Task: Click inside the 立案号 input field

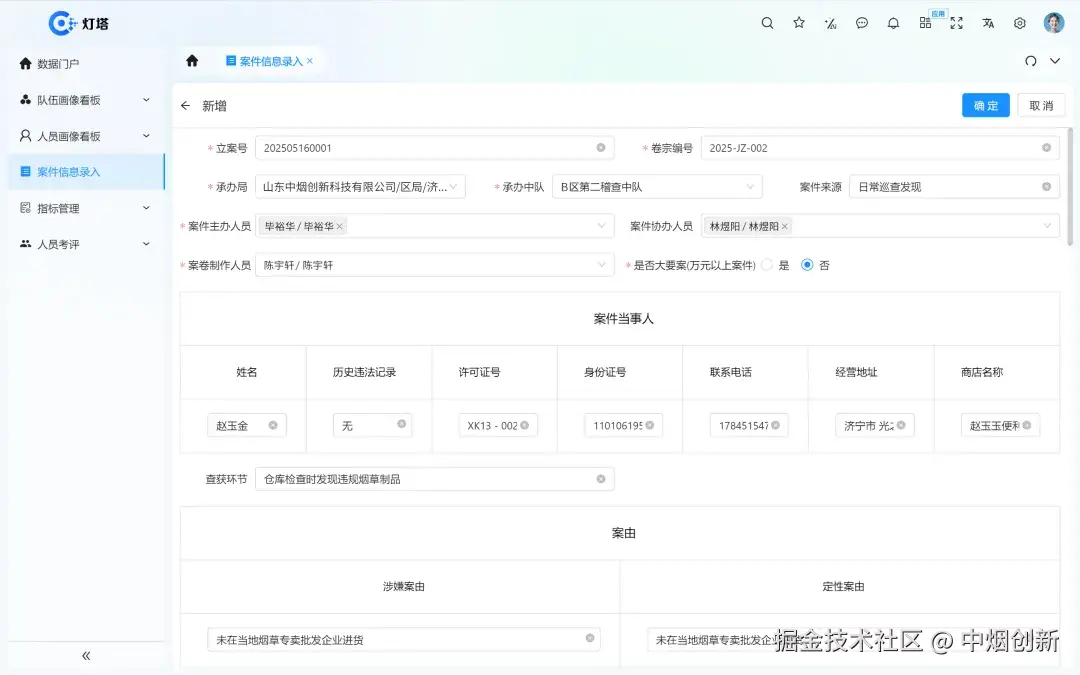Action: click(x=420, y=147)
